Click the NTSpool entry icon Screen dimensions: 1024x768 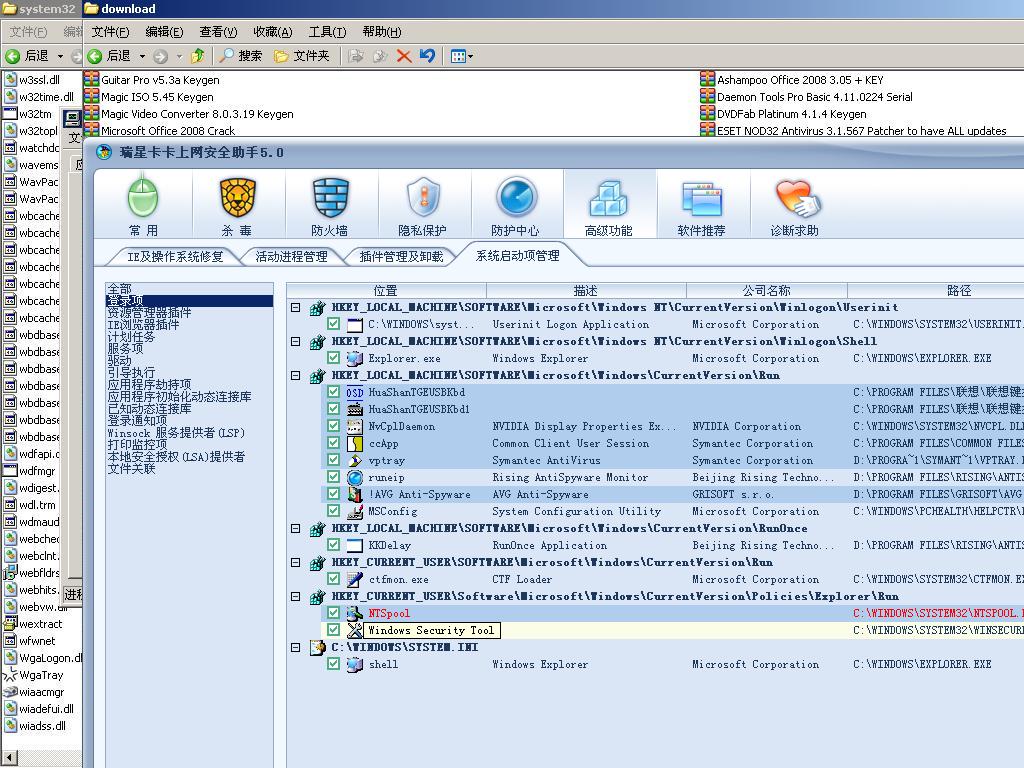(355, 613)
